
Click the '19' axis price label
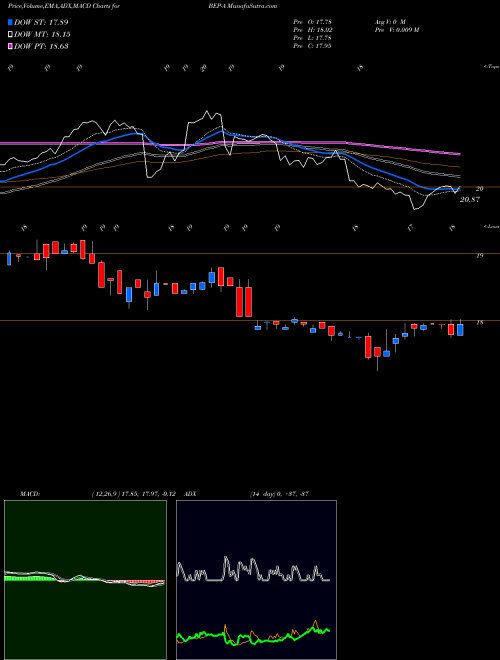click(x=479, y=255)
